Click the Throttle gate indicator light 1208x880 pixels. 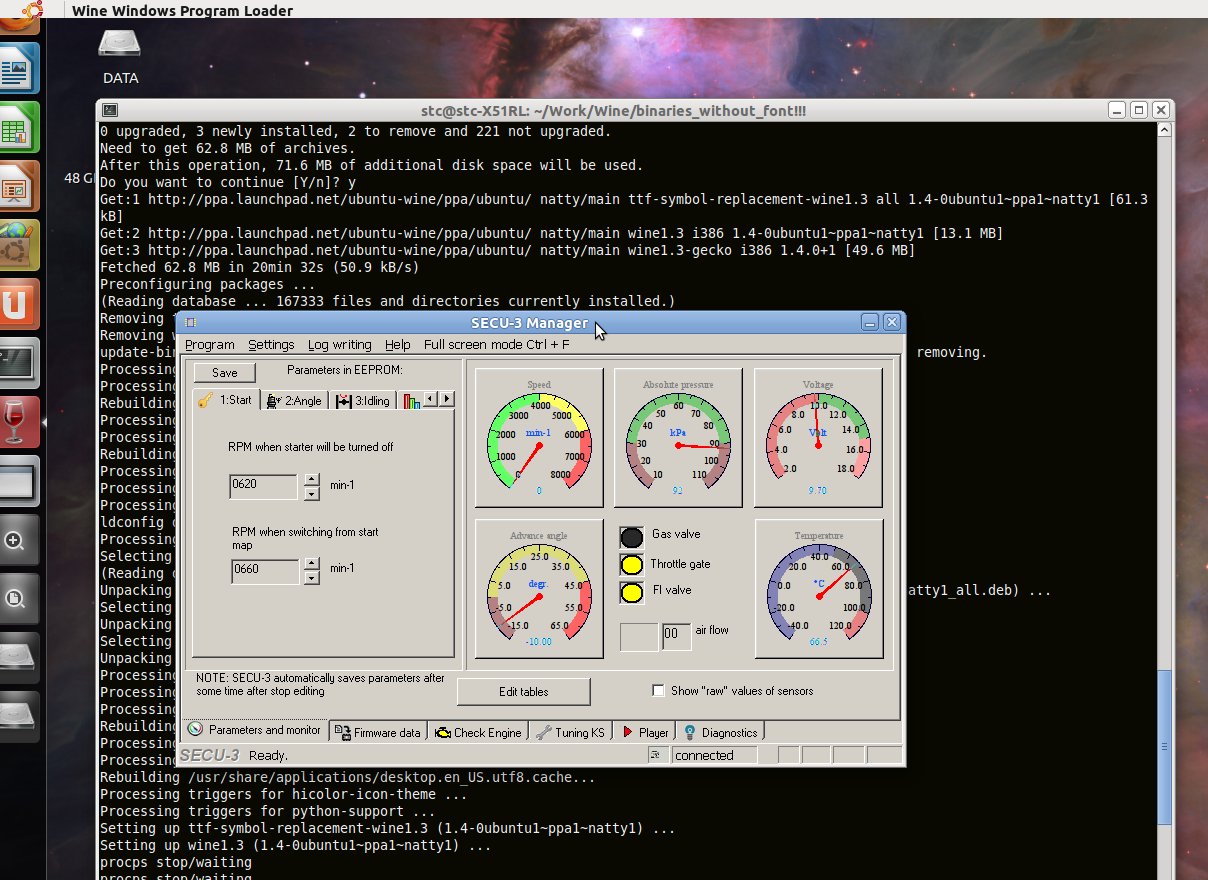[632, 565]
